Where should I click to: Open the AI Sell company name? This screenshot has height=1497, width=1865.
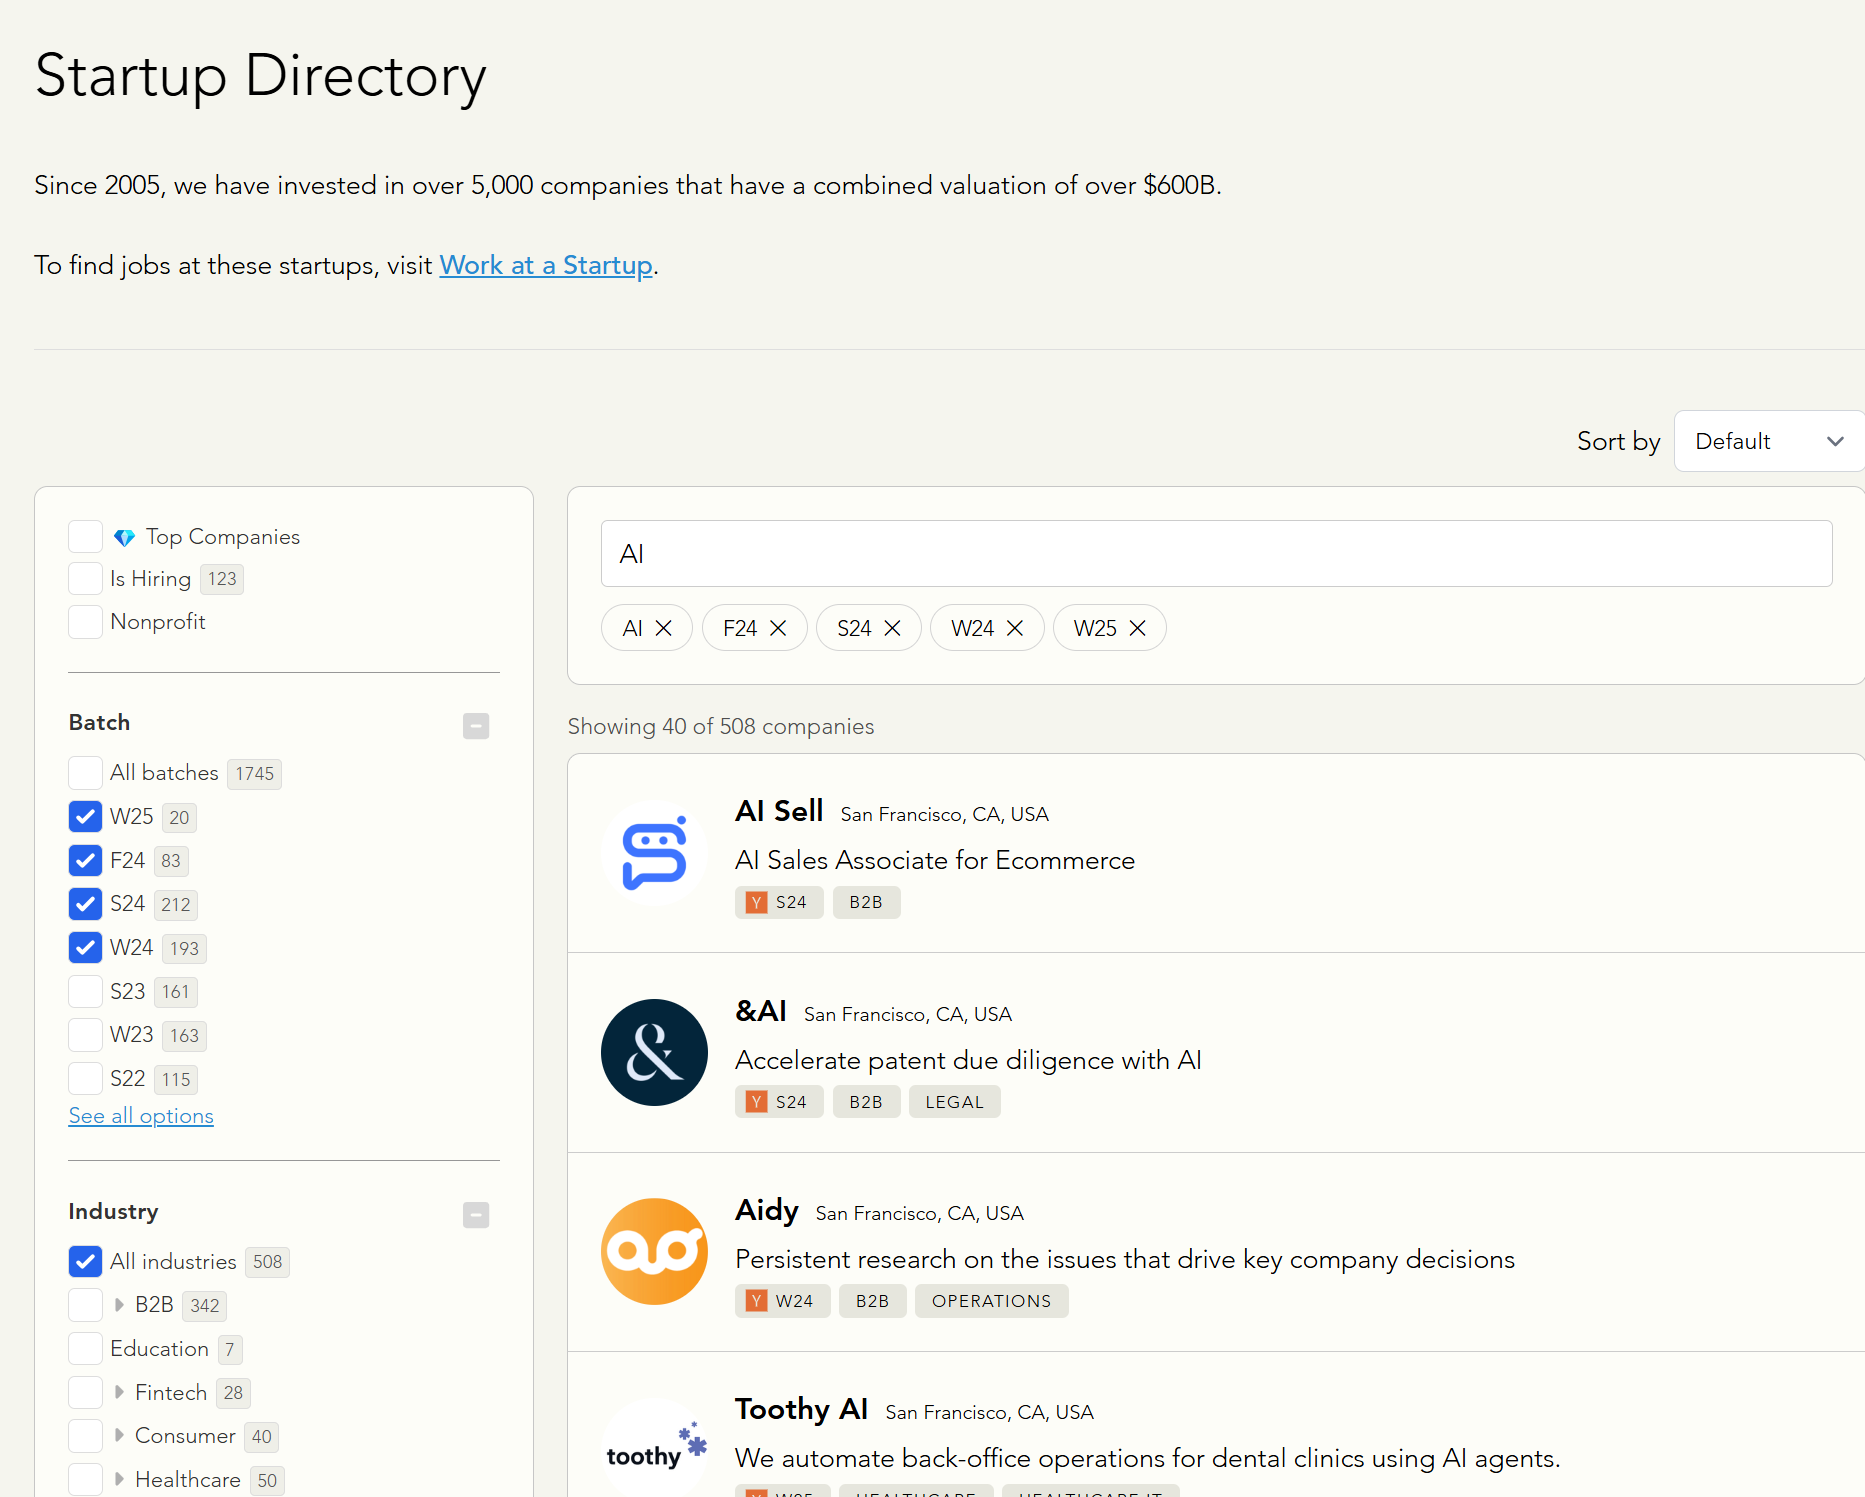(x=779, y=811)
